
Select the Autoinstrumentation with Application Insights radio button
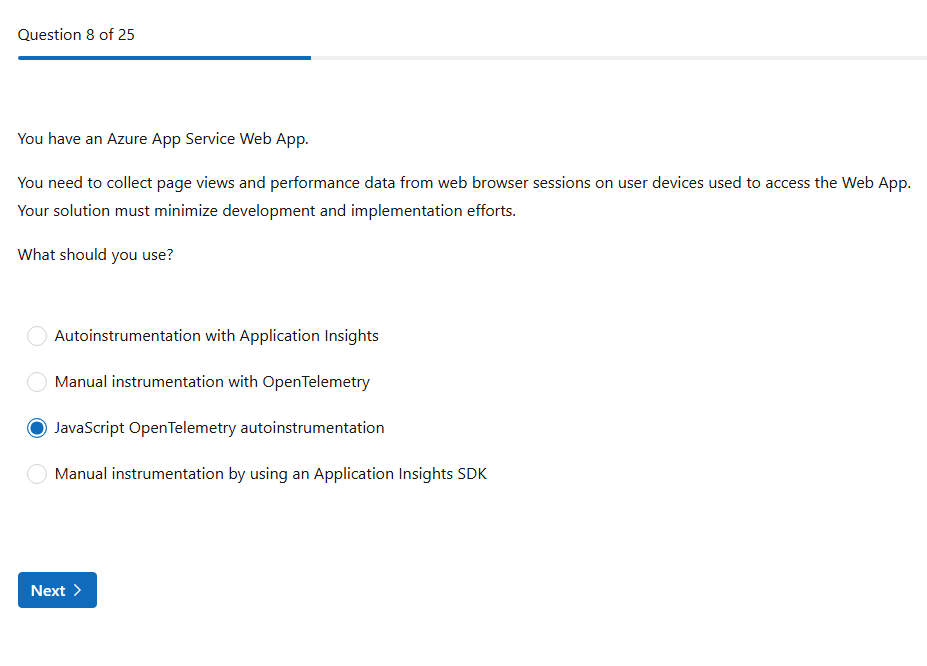(37, 336)
